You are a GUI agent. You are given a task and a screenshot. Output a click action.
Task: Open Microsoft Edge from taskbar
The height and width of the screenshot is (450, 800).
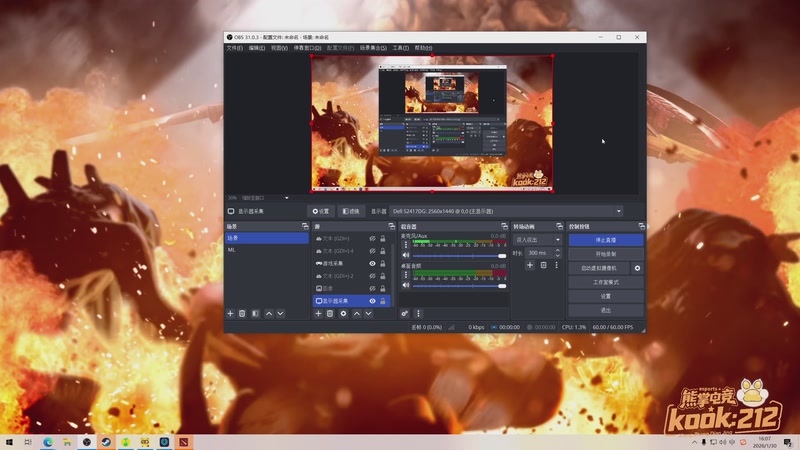coord(48,442)
